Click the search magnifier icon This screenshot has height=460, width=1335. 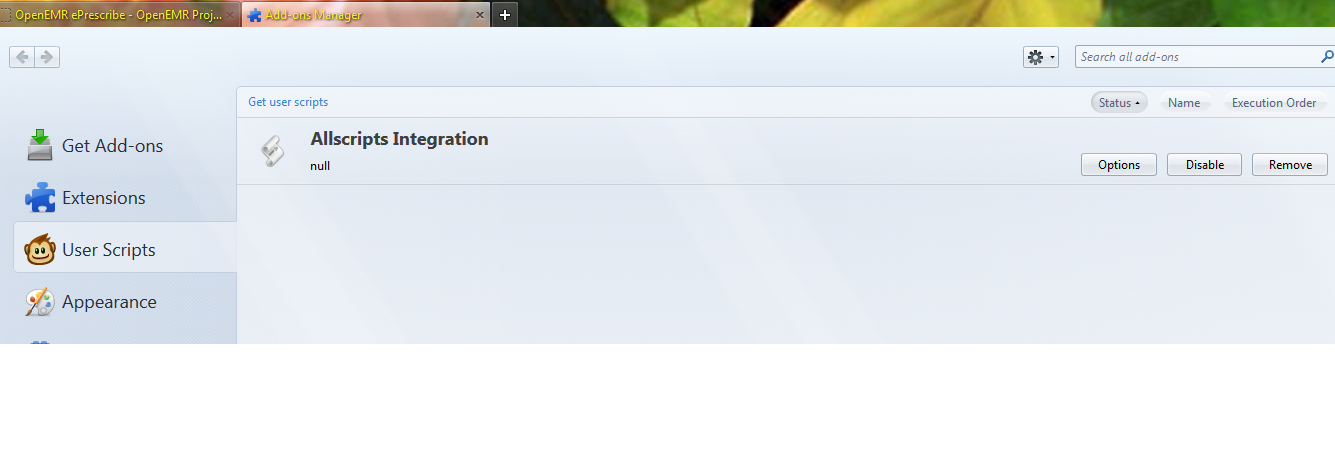pos(1327,57)
